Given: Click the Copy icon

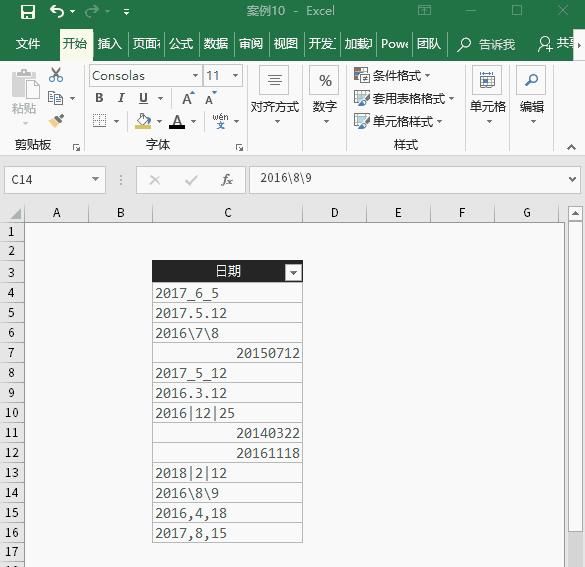Looking at the screenshot, I should point(56,98).
